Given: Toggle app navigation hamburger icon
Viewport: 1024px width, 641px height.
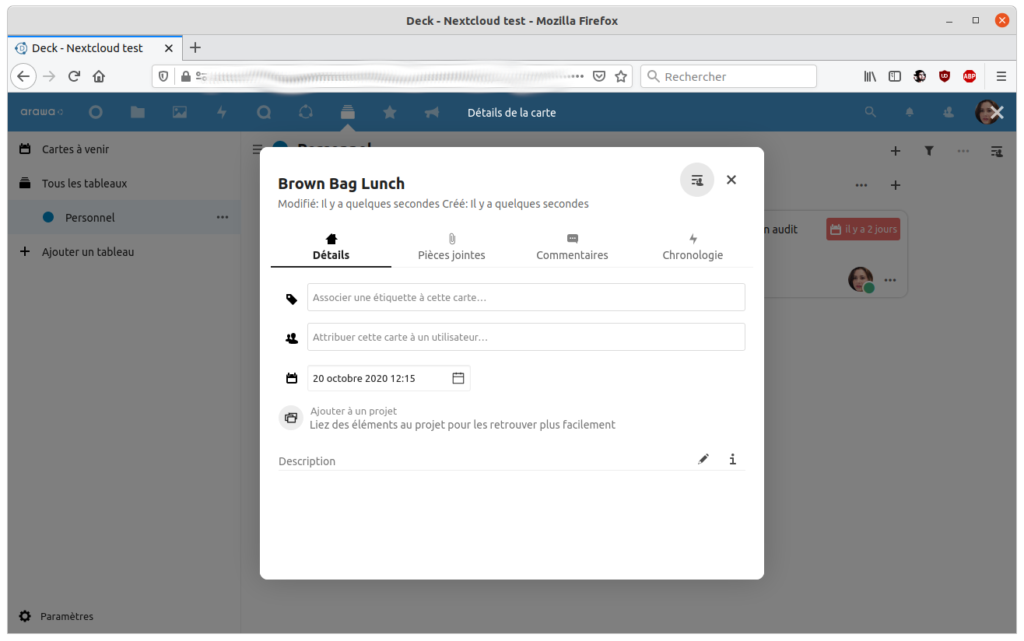Looking at the screenshot, I should [257, 149].
